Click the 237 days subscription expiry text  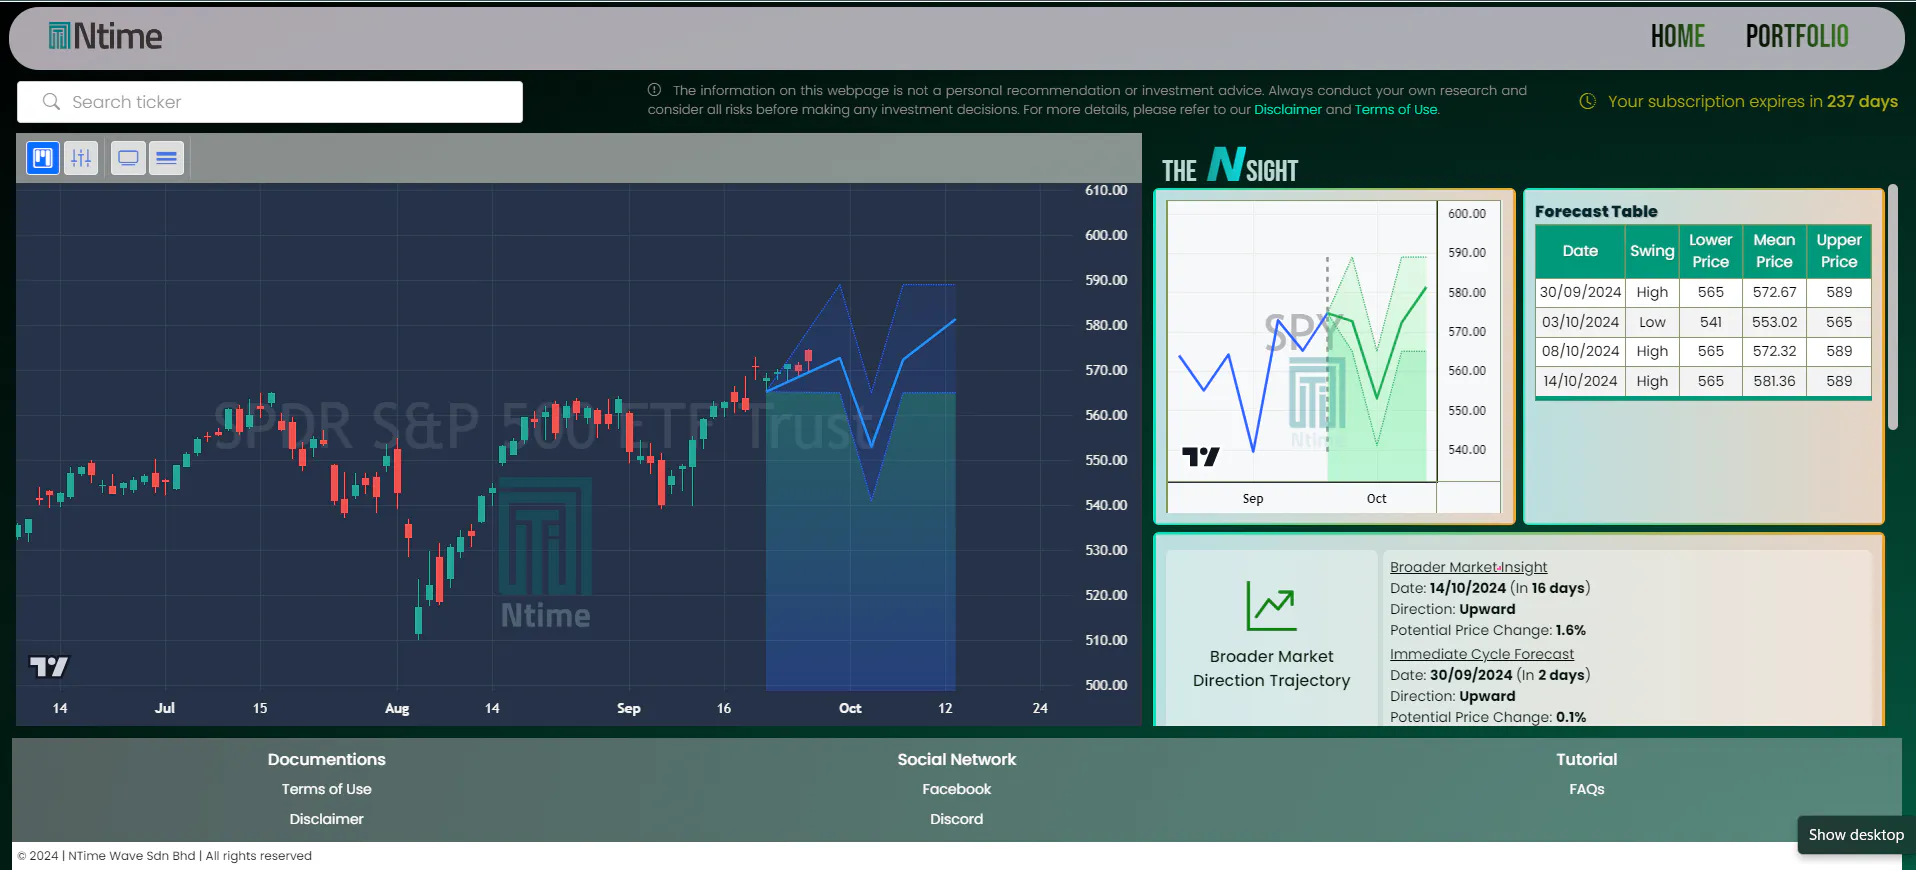pos(1862,101)
